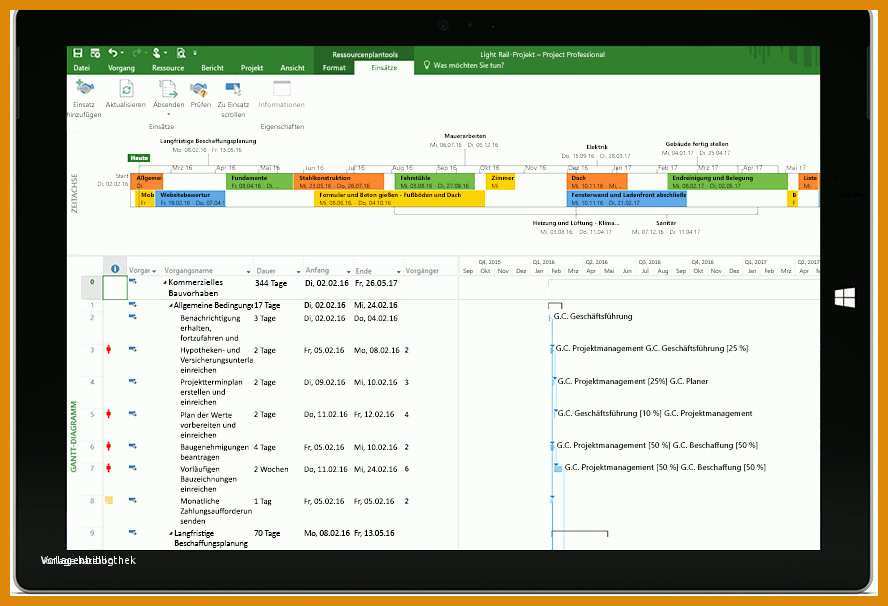Image resolution: width=888 pixels, height=606 pixels.
Task: Click the Vorläufigen Bauzeichnungen Gantt bar
Action: point(558,468)
